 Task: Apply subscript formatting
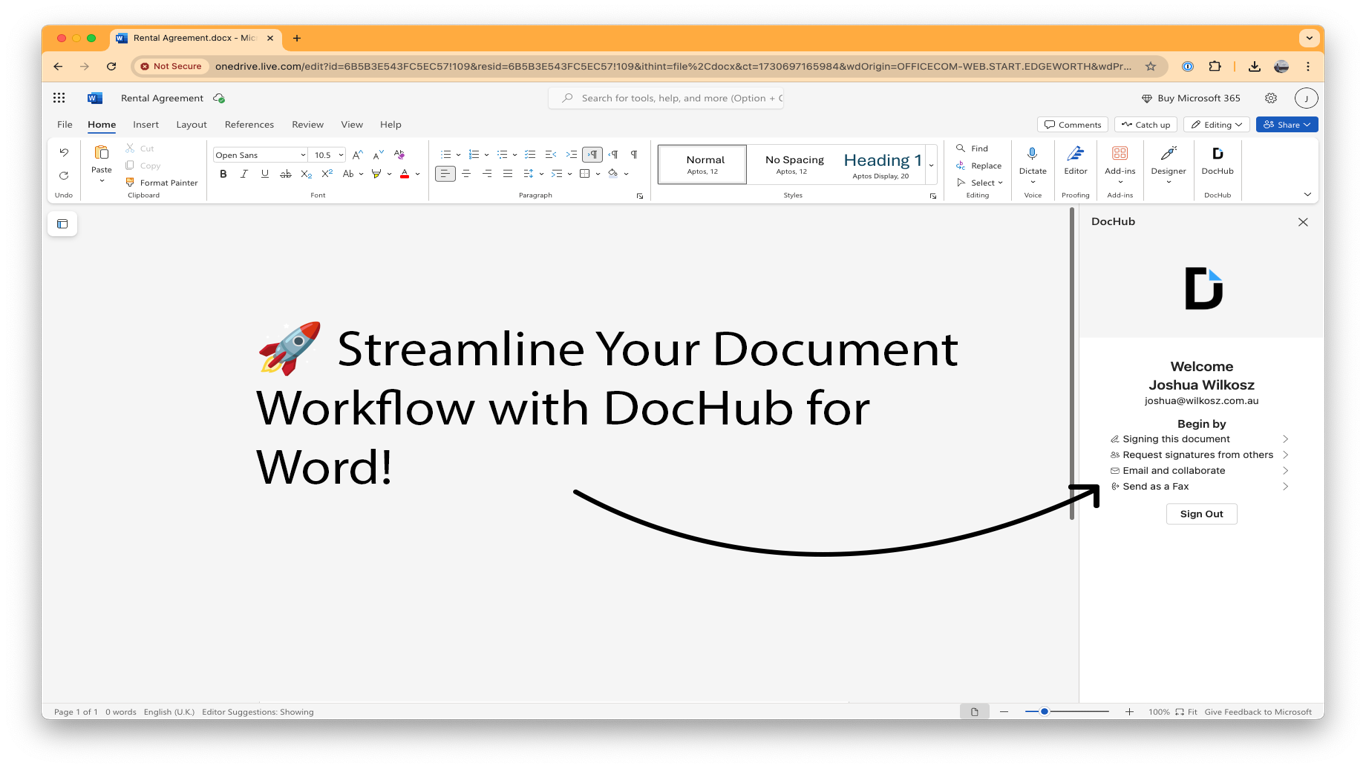[306, 174]
